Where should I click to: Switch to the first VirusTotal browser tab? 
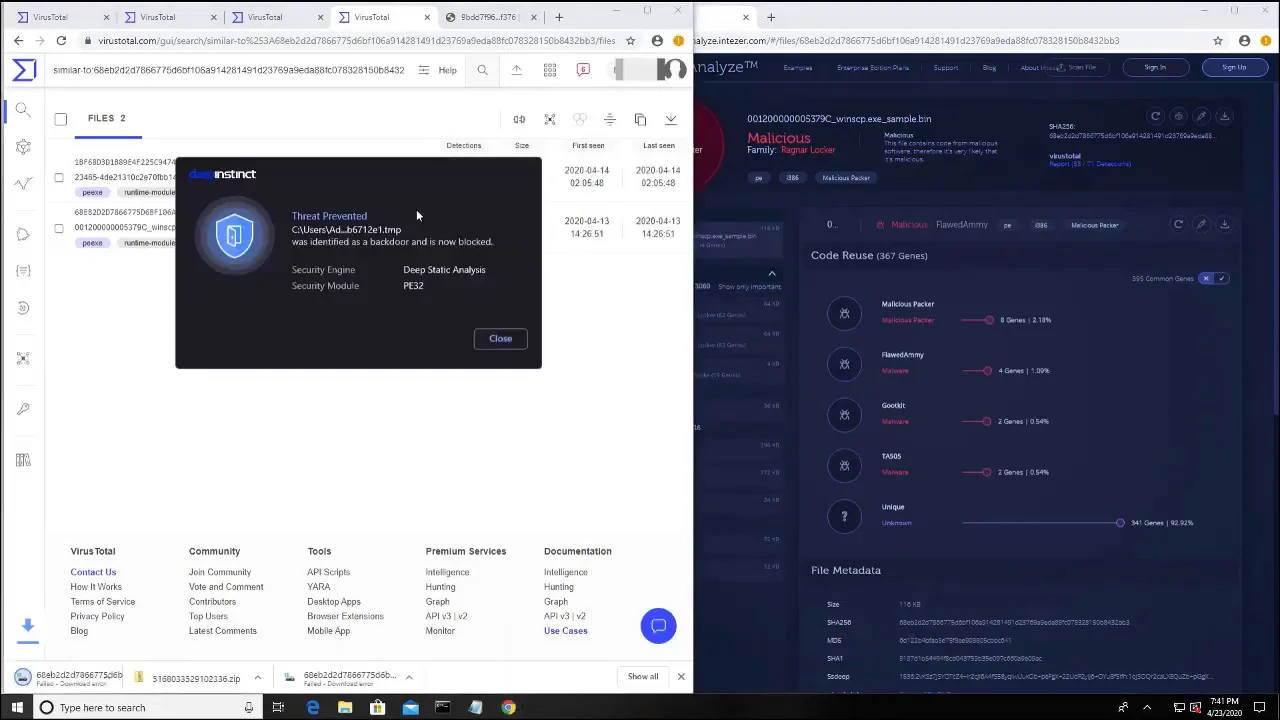(x=60, y=17)
